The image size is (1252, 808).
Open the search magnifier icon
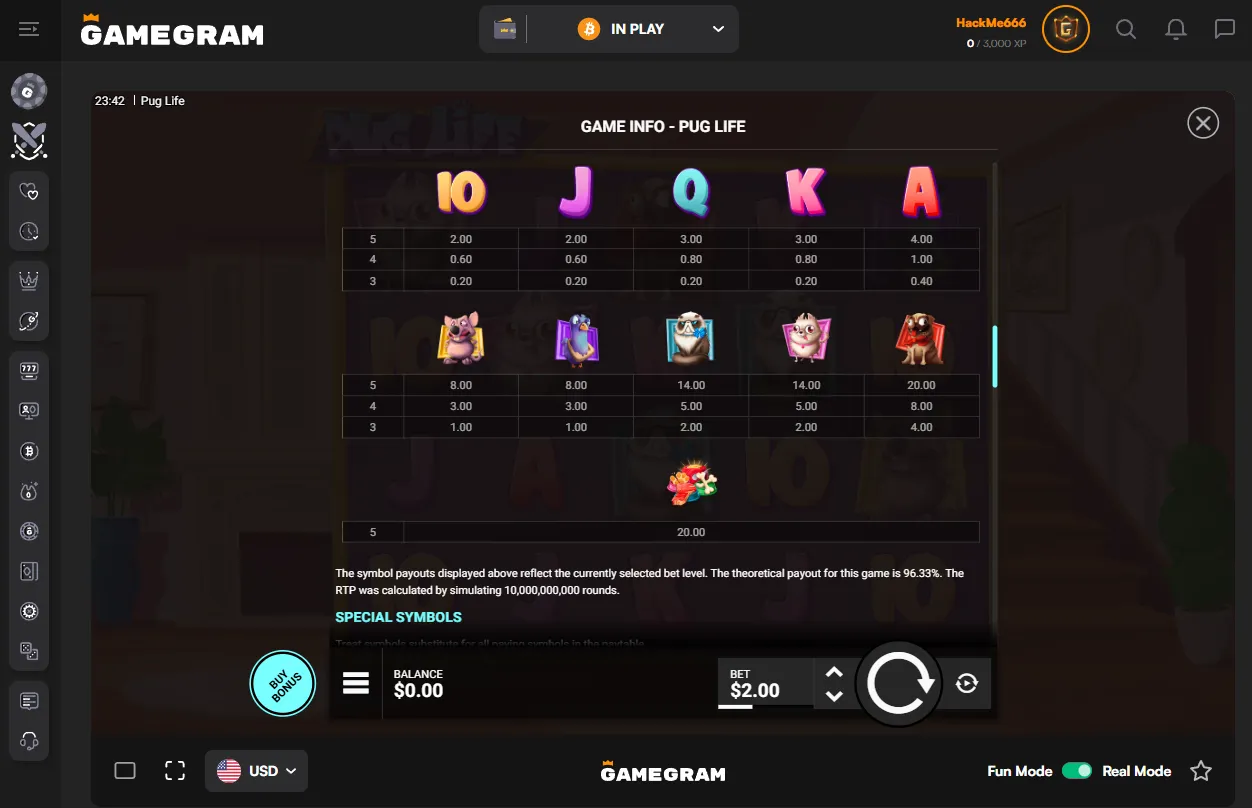(x=1126, y=29)
